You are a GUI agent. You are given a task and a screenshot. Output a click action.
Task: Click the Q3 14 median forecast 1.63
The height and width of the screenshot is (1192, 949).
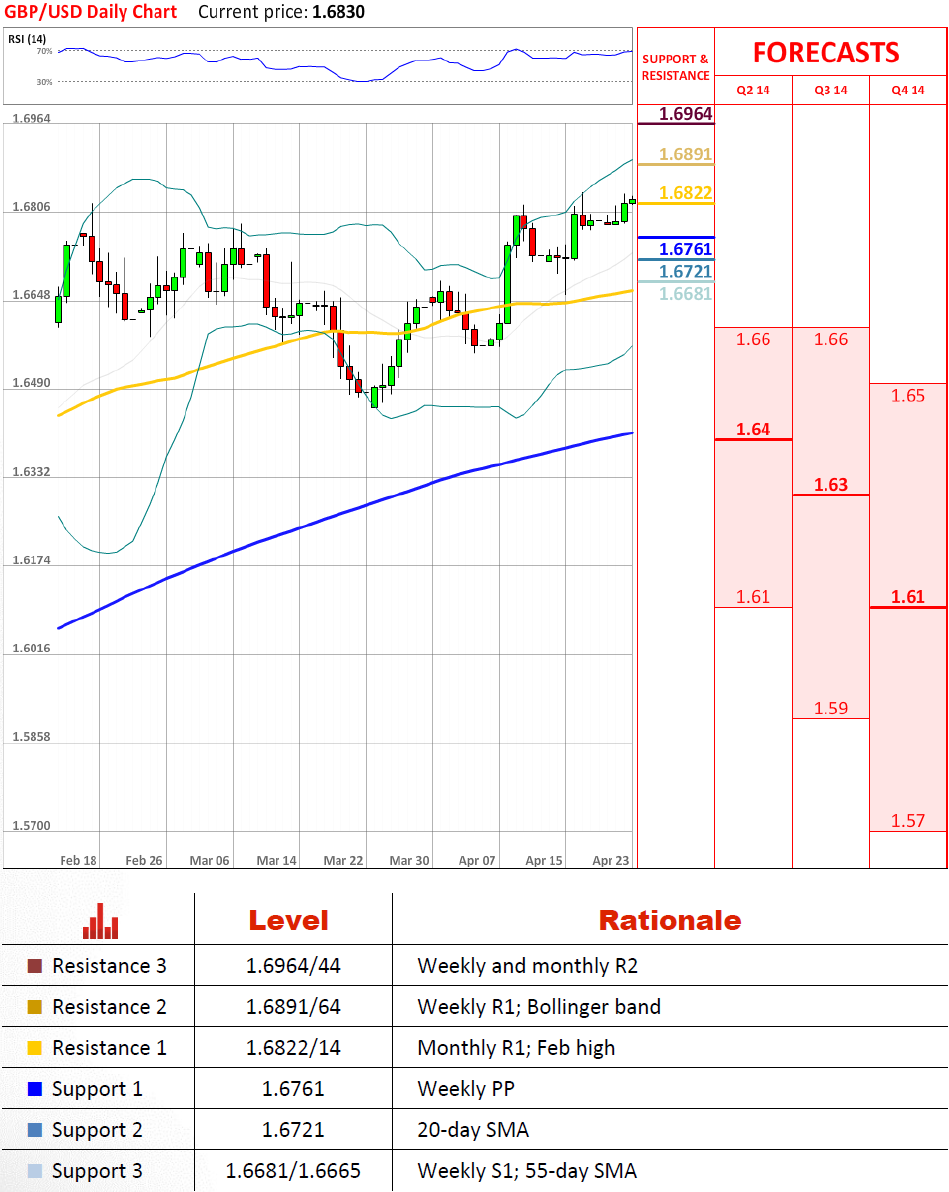(x=830, y=485)
